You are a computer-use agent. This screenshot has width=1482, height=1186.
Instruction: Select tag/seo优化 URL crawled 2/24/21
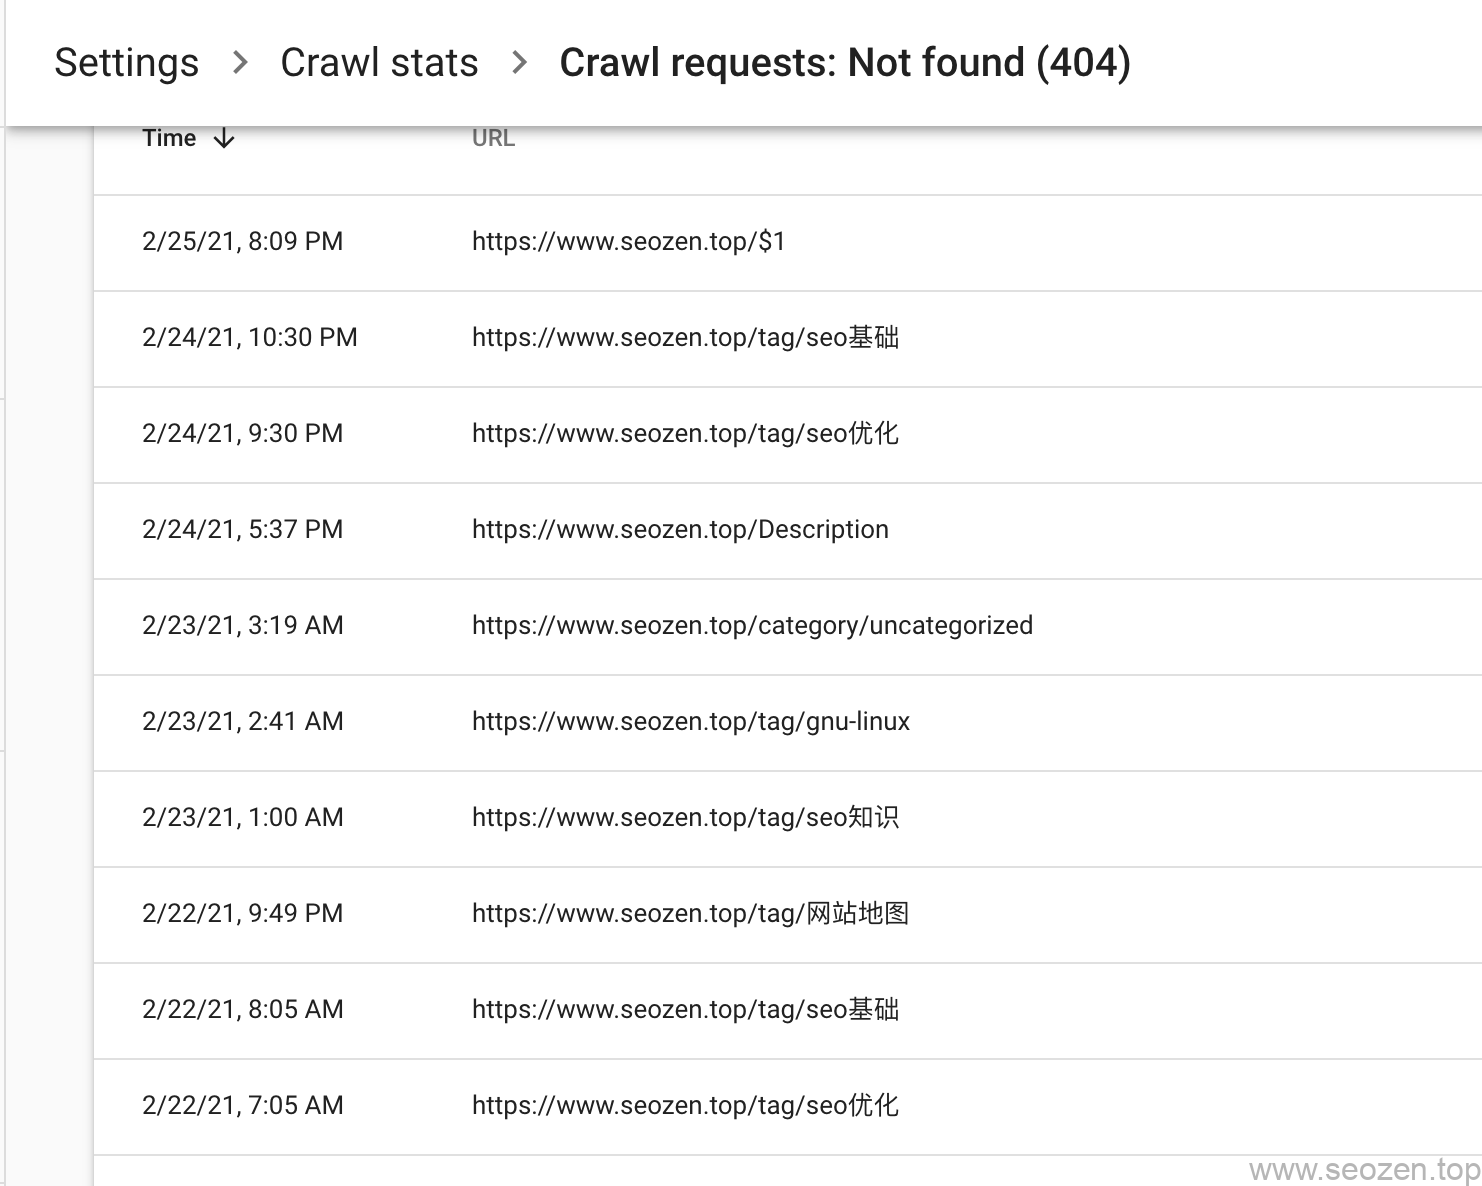point(685,434)
